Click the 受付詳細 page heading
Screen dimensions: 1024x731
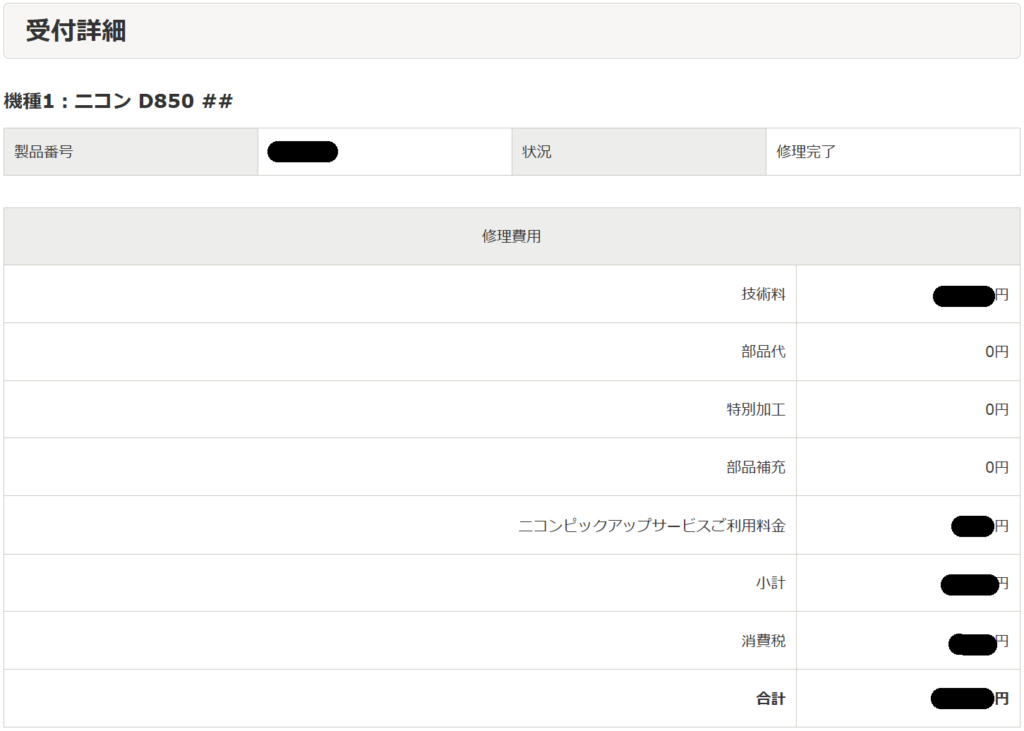tap(76, 31)
